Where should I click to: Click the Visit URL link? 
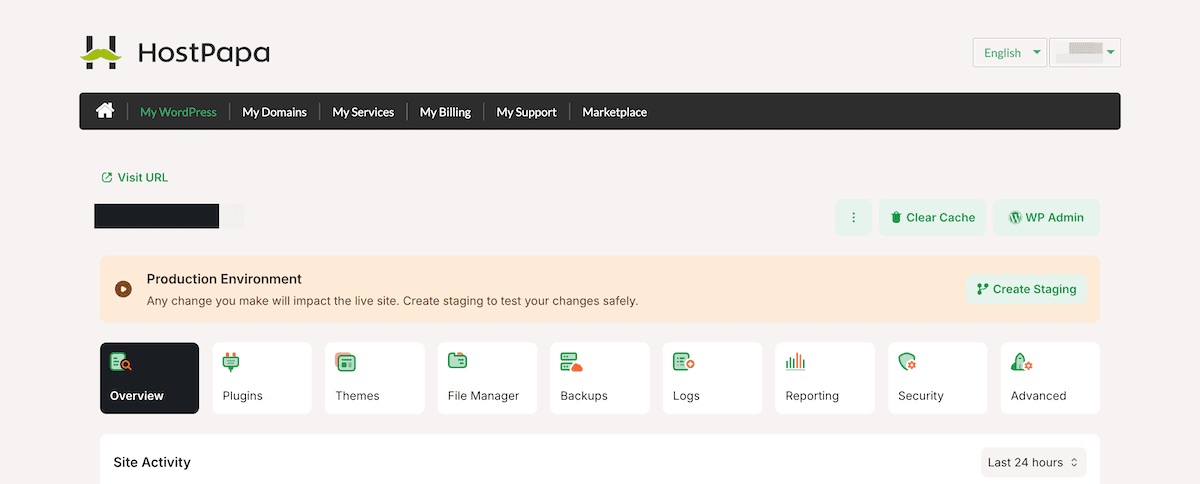point(134,177)
